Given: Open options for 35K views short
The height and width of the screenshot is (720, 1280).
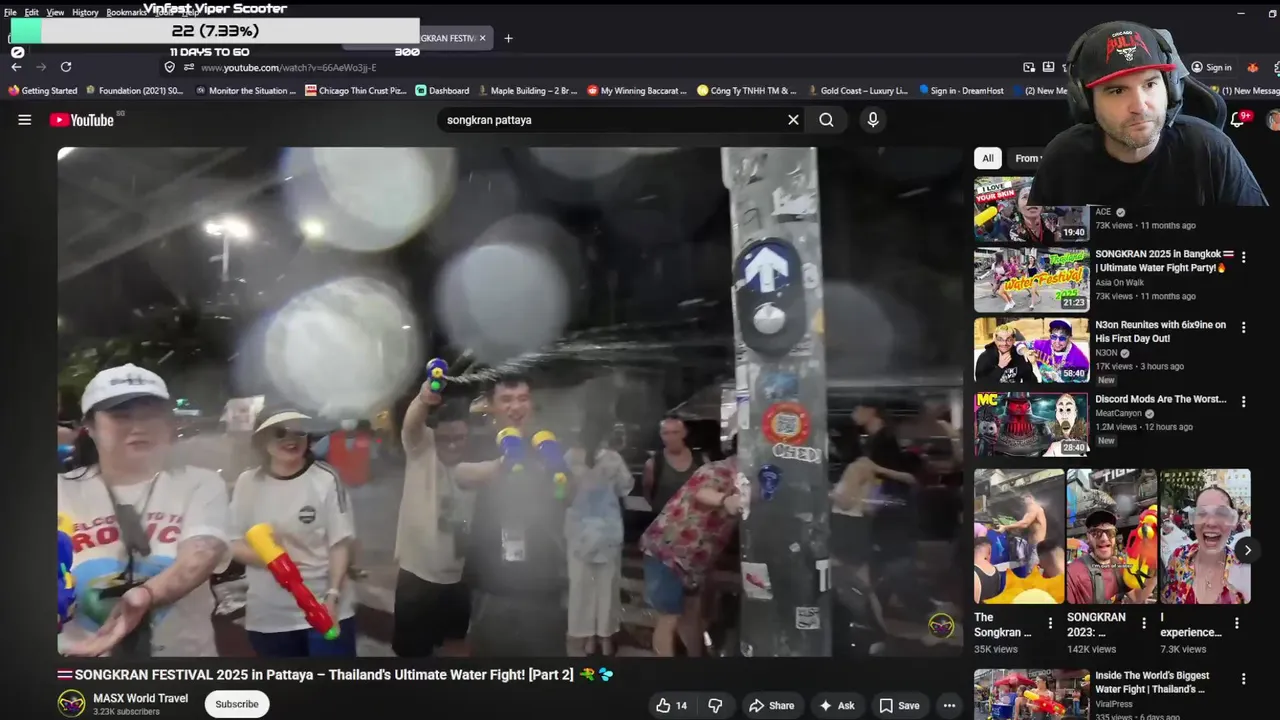Looking at the screenshot, I should 1050,623.
